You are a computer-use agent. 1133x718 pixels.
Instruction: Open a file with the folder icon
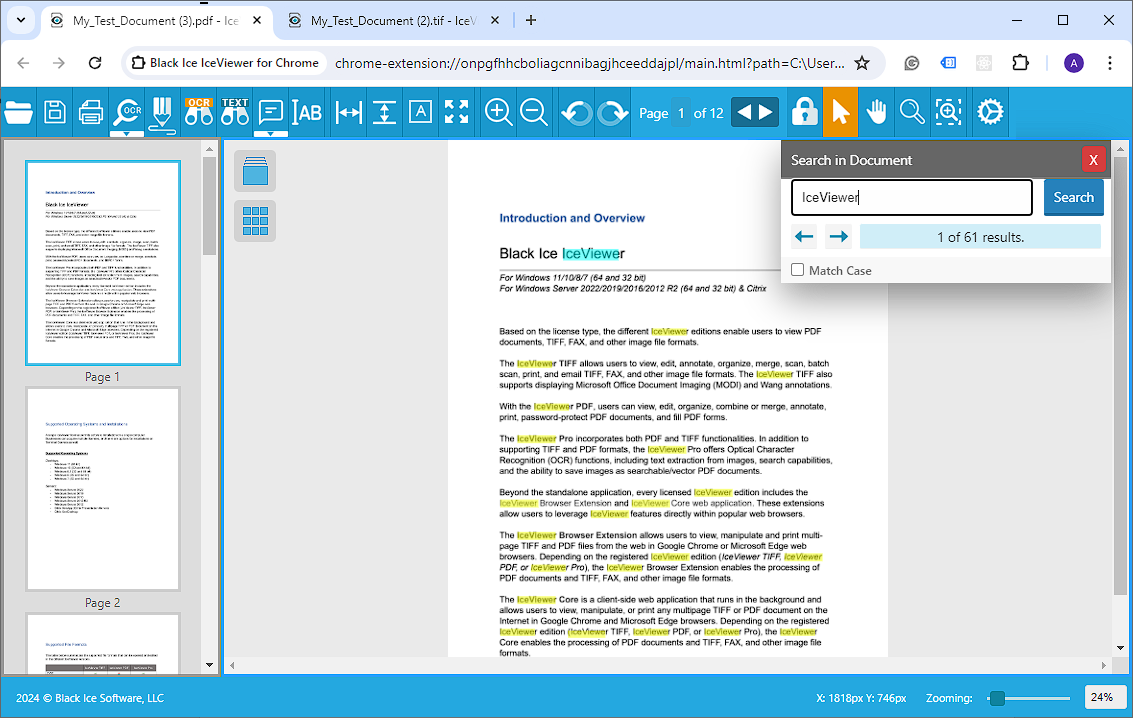coord(18,112)
